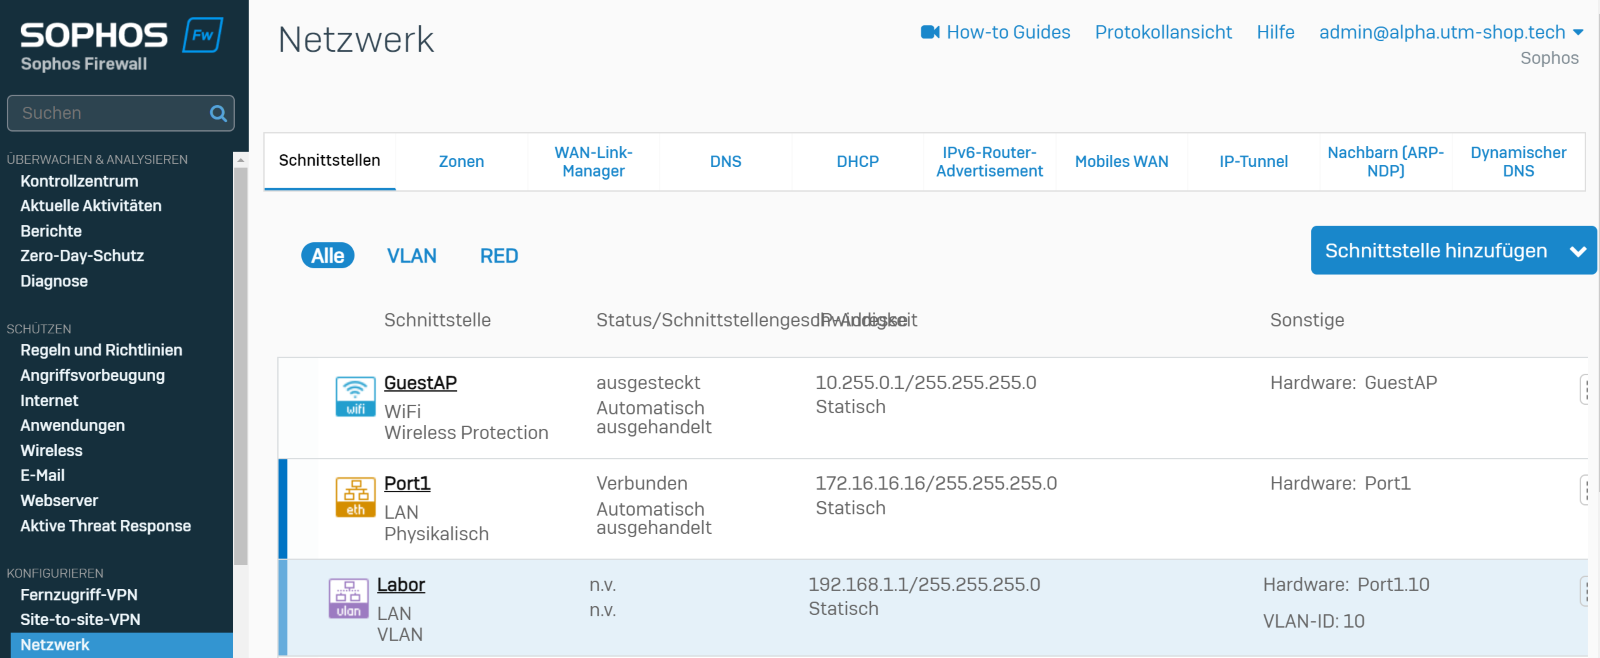Filter interfaces by RED

click(x=499, y=256)
